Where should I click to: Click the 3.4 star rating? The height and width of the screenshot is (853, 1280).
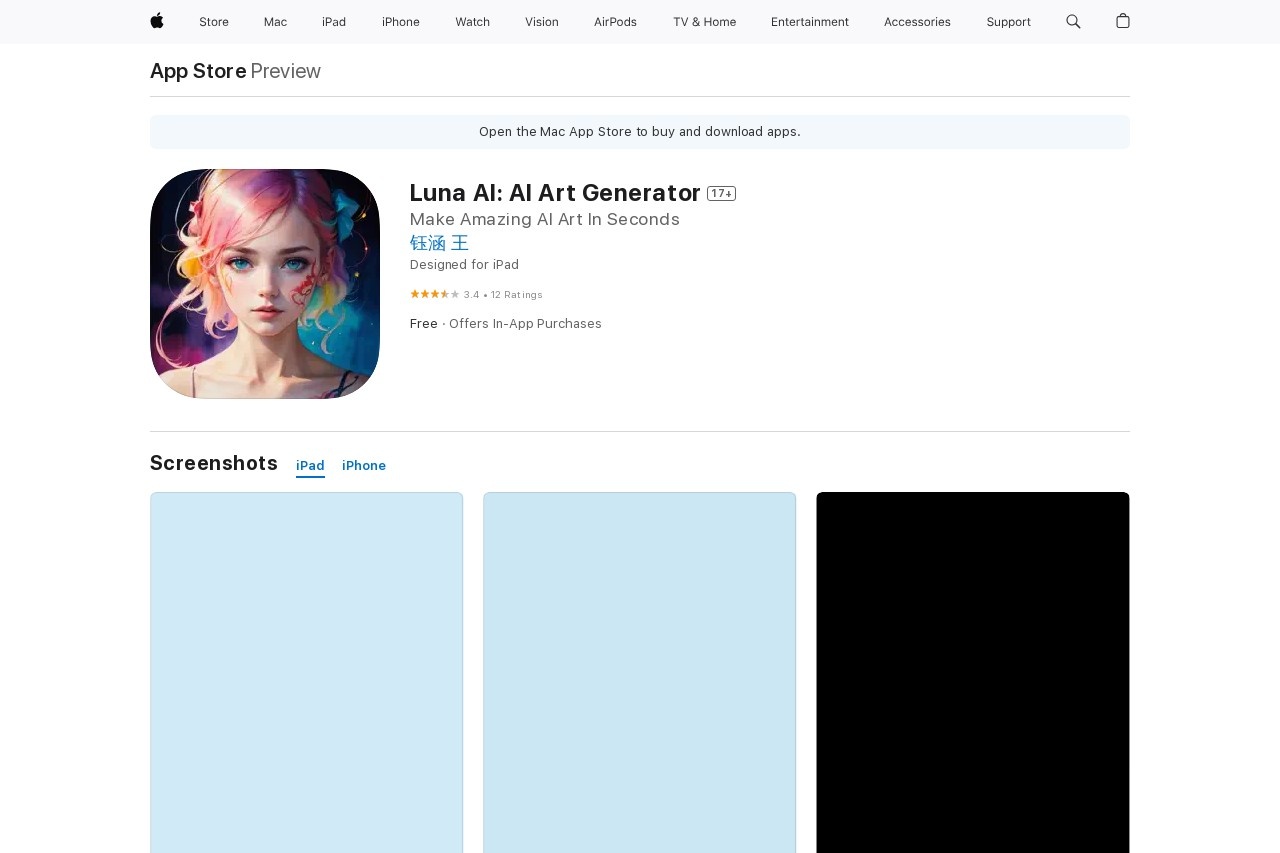coord(476,294)
